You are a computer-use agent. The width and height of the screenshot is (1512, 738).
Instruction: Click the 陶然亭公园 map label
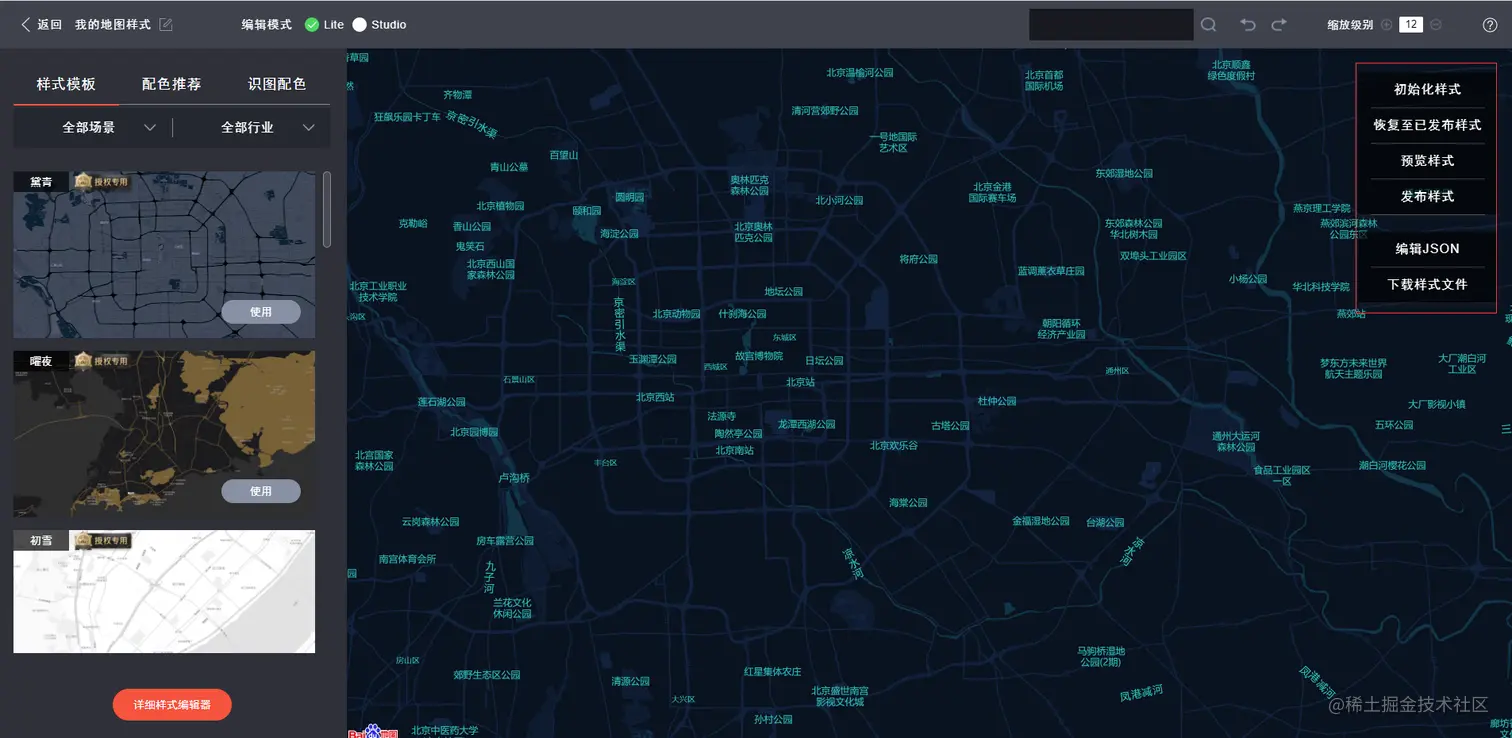[738, 434]
